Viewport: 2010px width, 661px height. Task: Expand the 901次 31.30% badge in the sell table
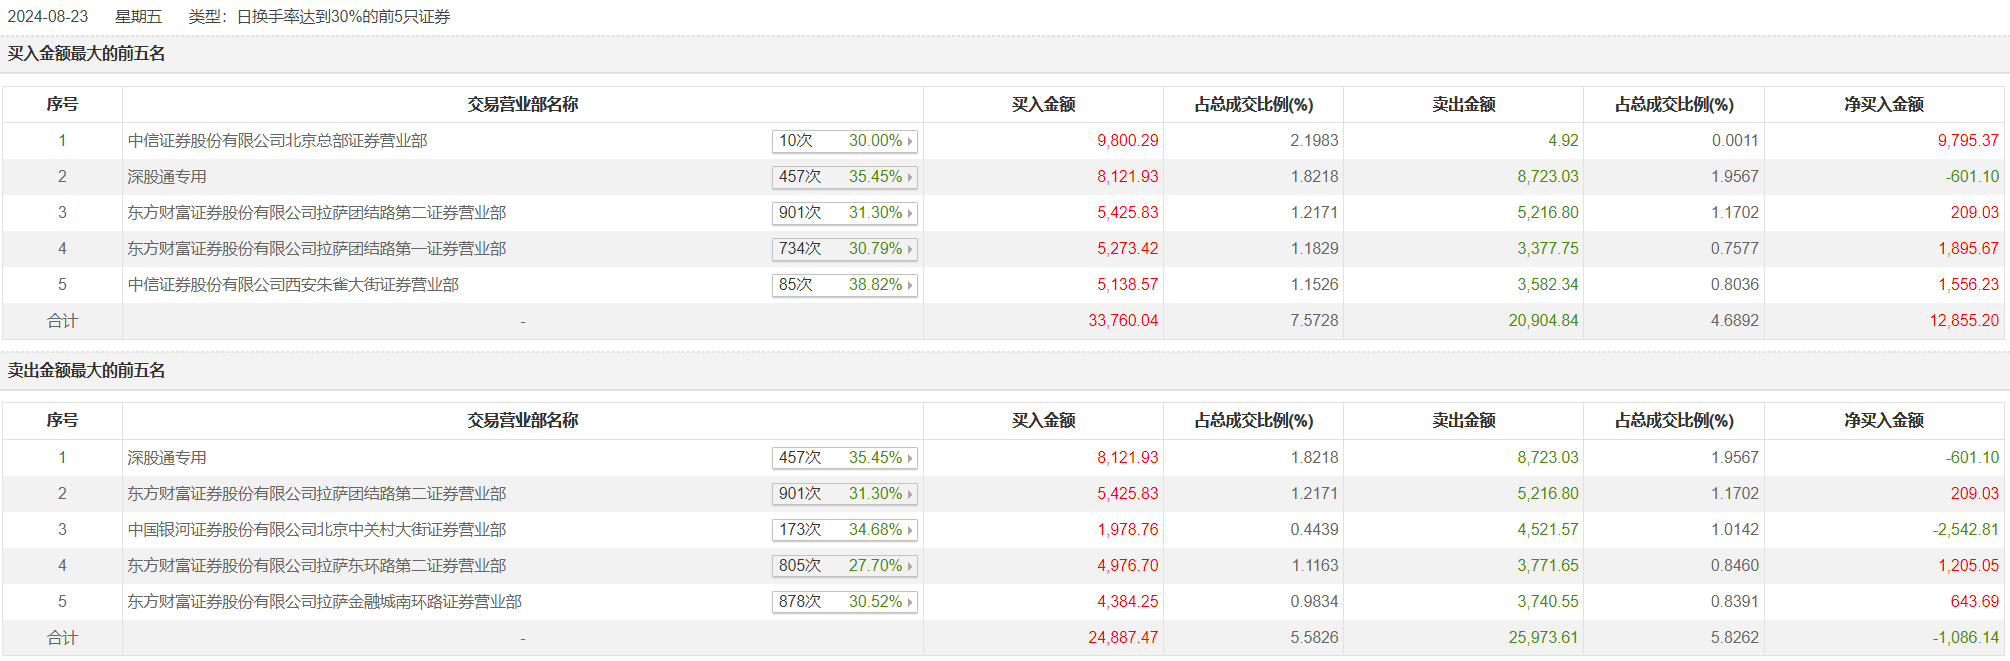(x=844, y=494)
